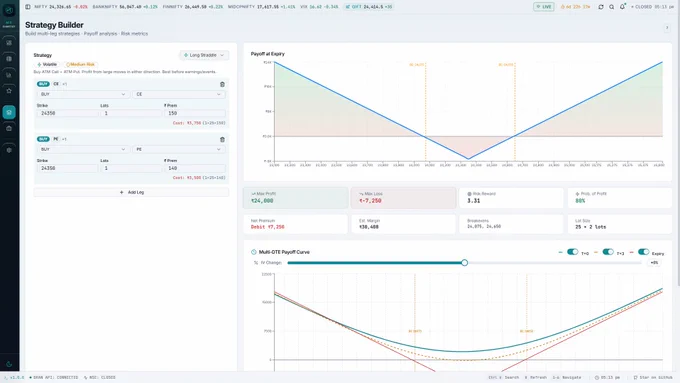Click the NIFTY ticker in top bar
The width and height of the screenshot is (680, 383).
click(x=61, y=7)
